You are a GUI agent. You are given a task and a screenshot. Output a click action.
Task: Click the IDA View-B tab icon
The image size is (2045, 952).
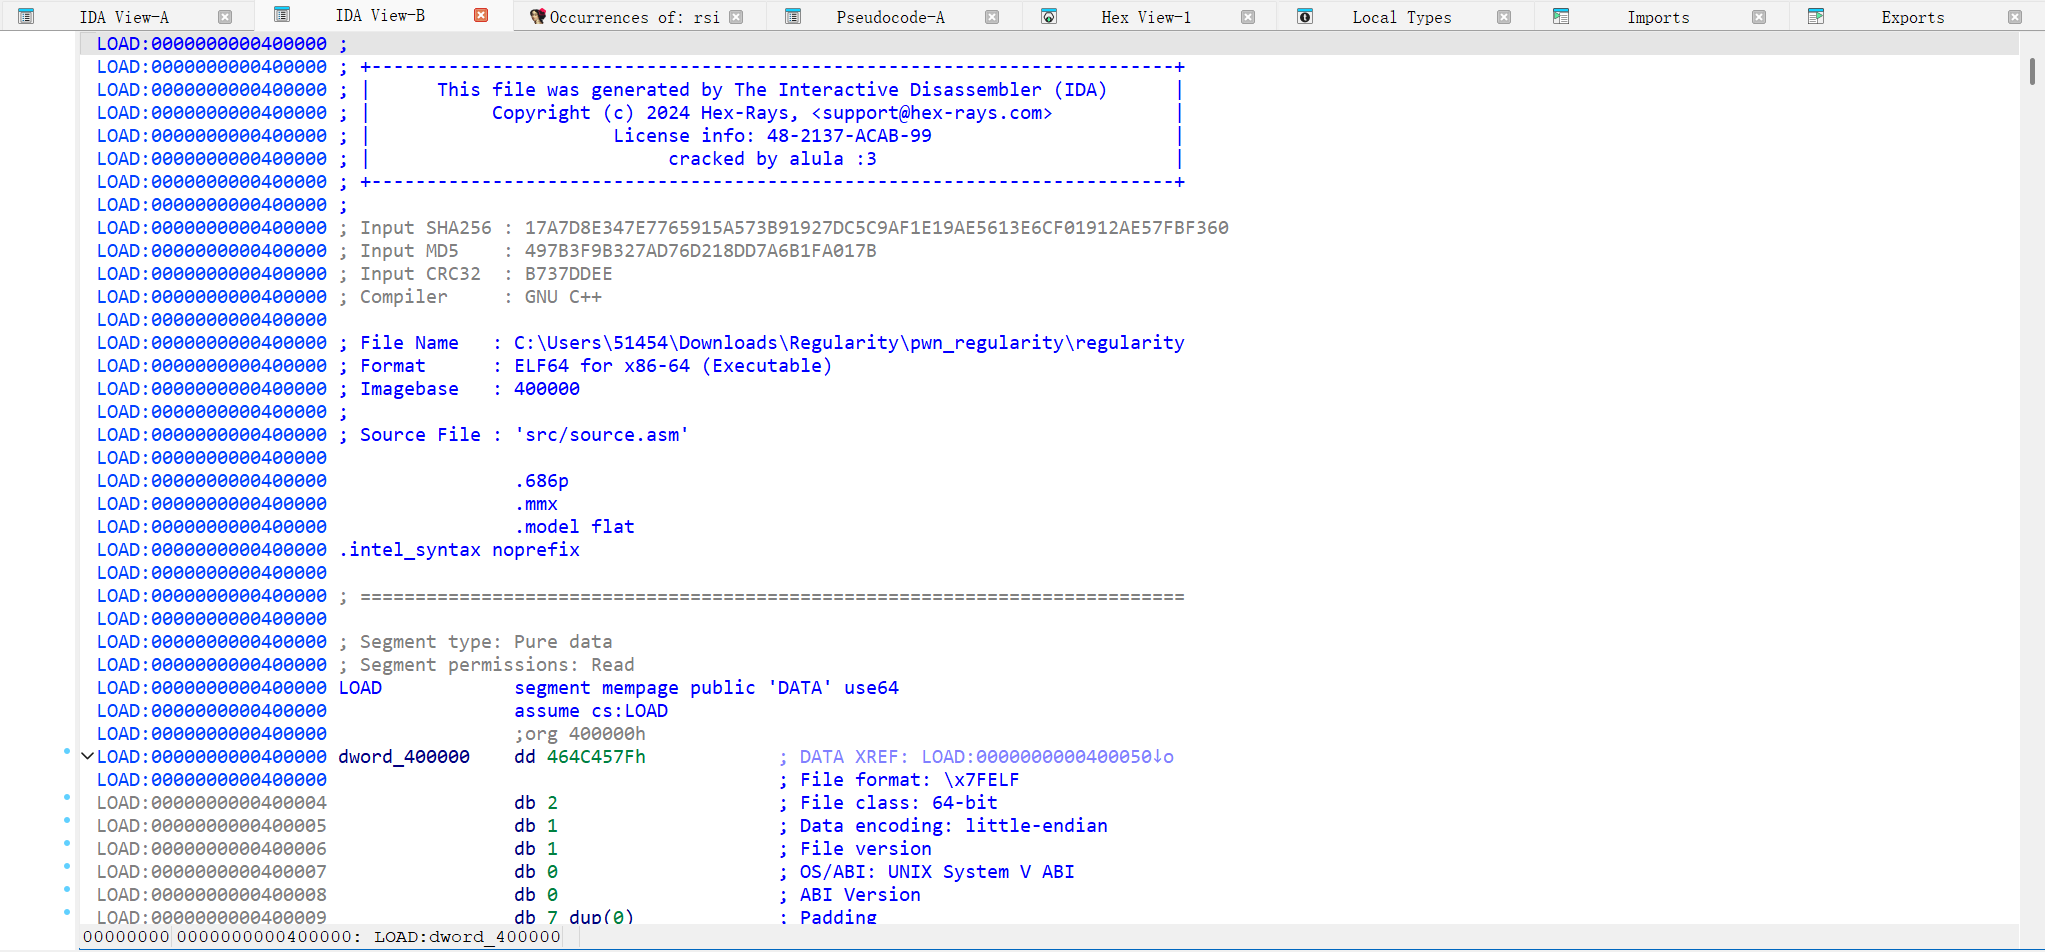coord(282,14)
